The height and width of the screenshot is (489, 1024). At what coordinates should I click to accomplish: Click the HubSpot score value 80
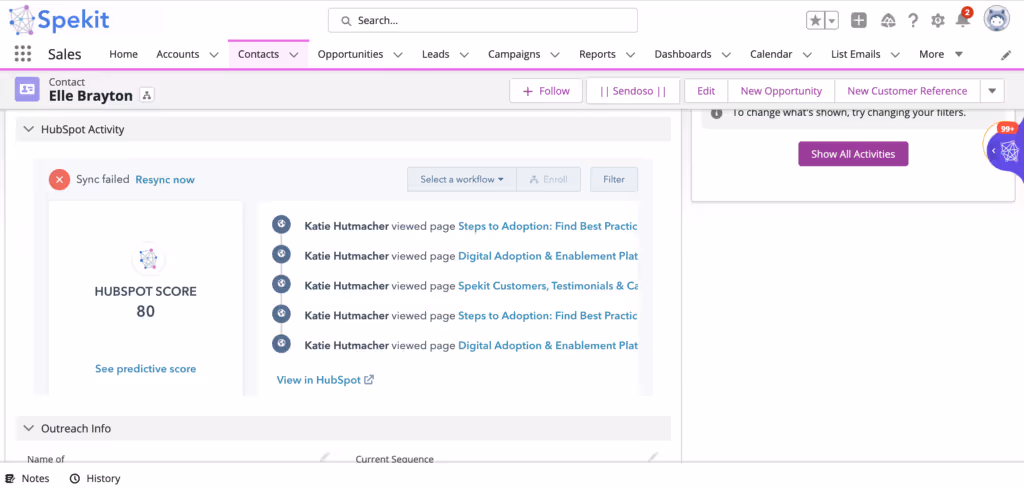(146, 311)
